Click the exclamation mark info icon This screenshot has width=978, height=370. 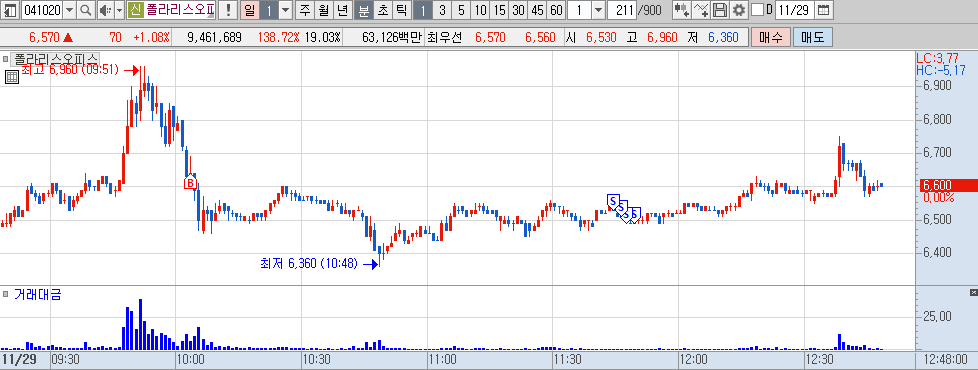coord(228,10)
